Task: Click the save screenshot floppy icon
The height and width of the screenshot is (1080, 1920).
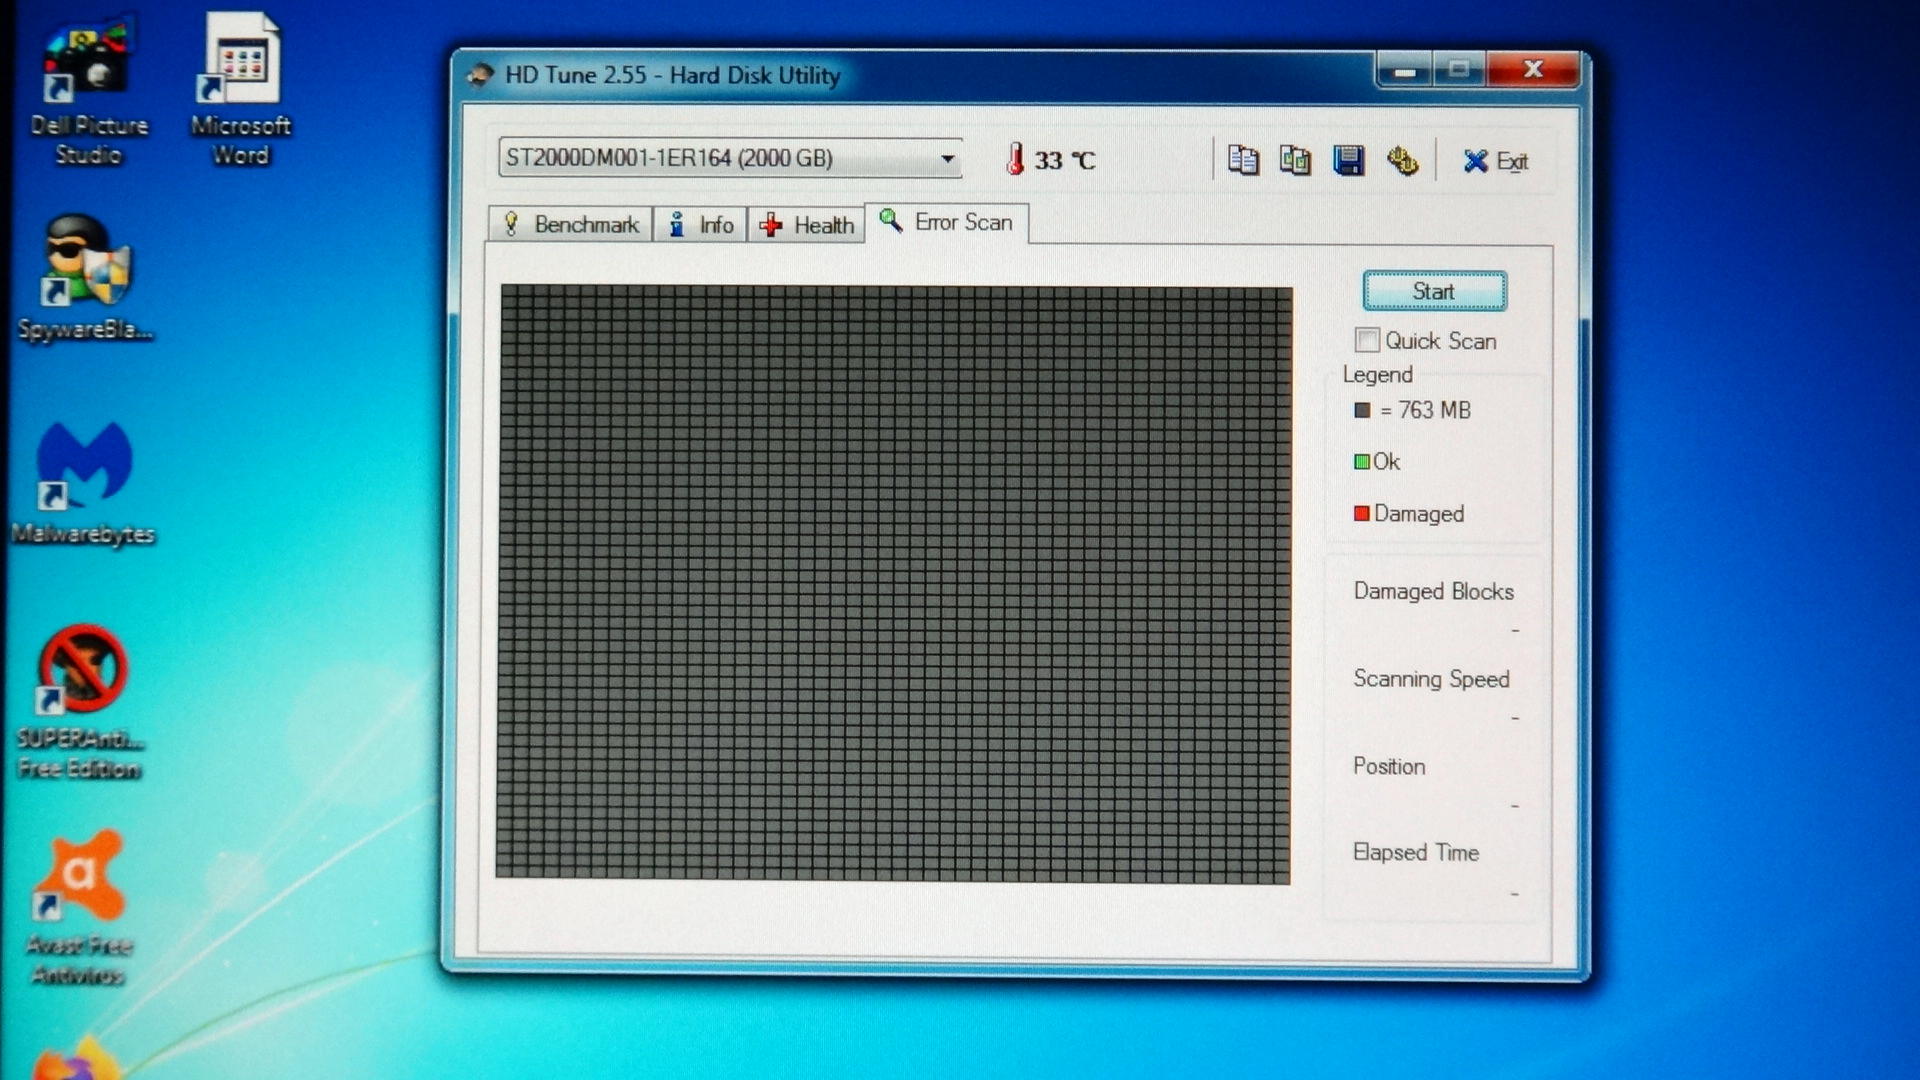Action: pos(1348,160)
